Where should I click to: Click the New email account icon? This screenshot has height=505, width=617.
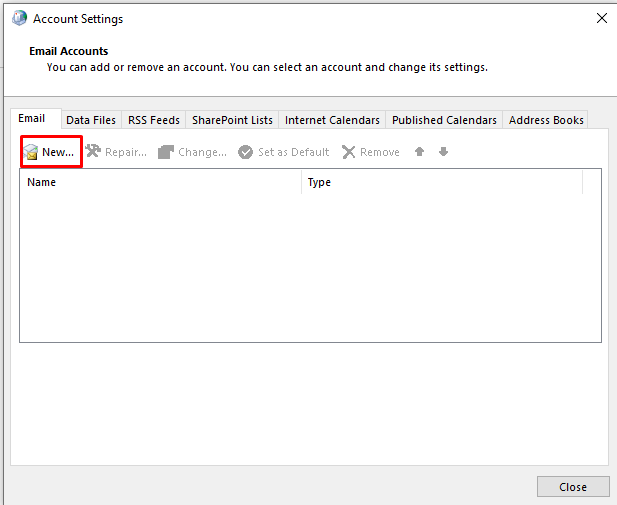click(31, 152)
